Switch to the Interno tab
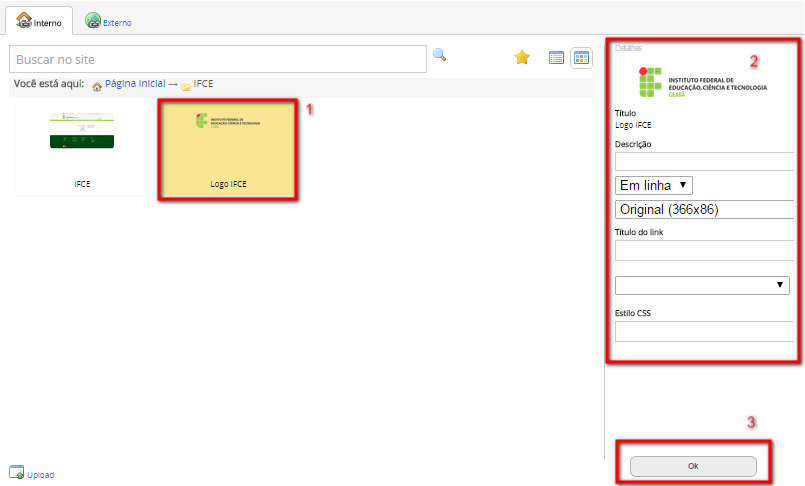Image resolution: width=805 pixels, height=486 pixels. point(39,22)
